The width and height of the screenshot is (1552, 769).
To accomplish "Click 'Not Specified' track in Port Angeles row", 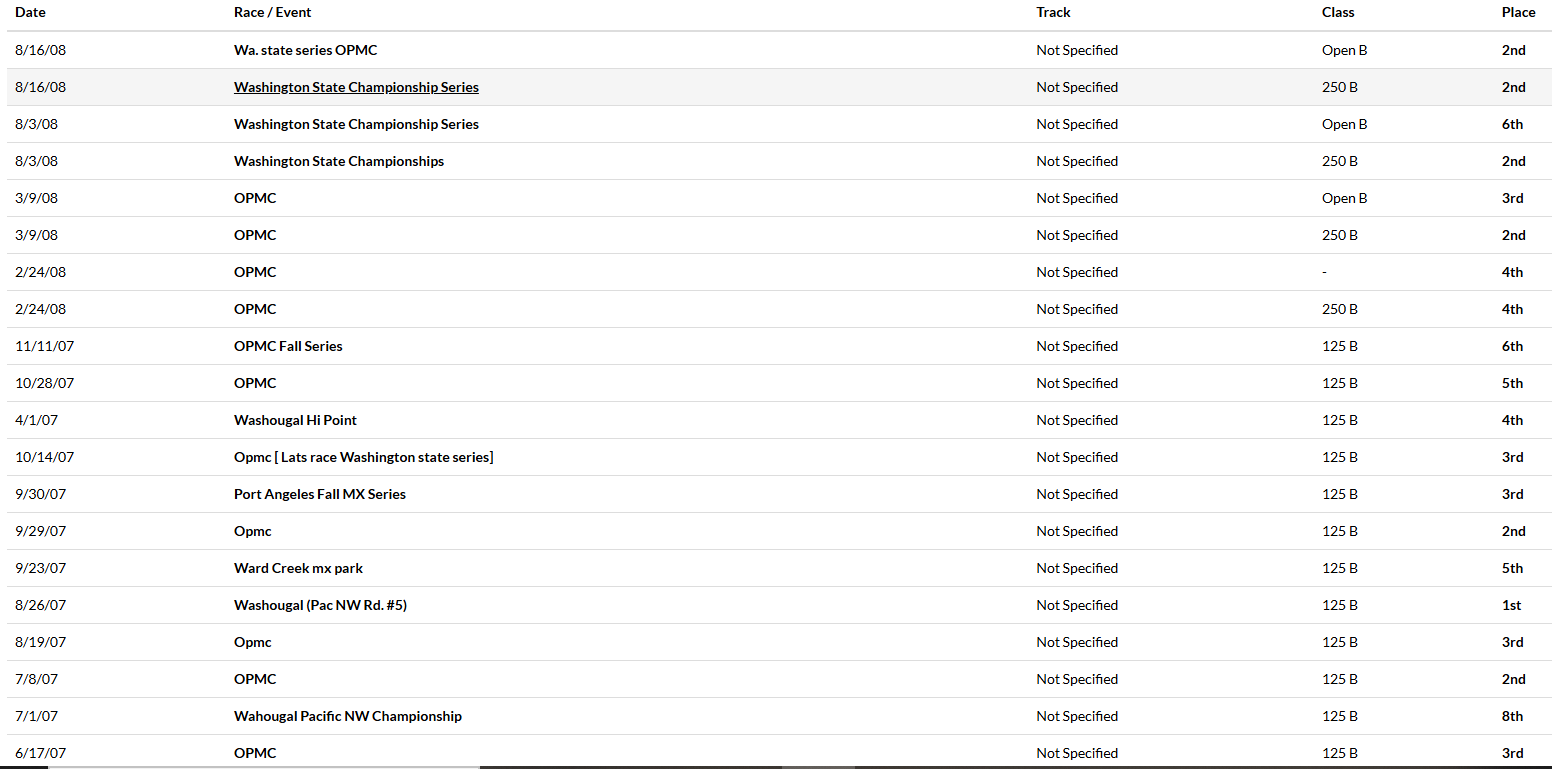I will coord(1077,494).
